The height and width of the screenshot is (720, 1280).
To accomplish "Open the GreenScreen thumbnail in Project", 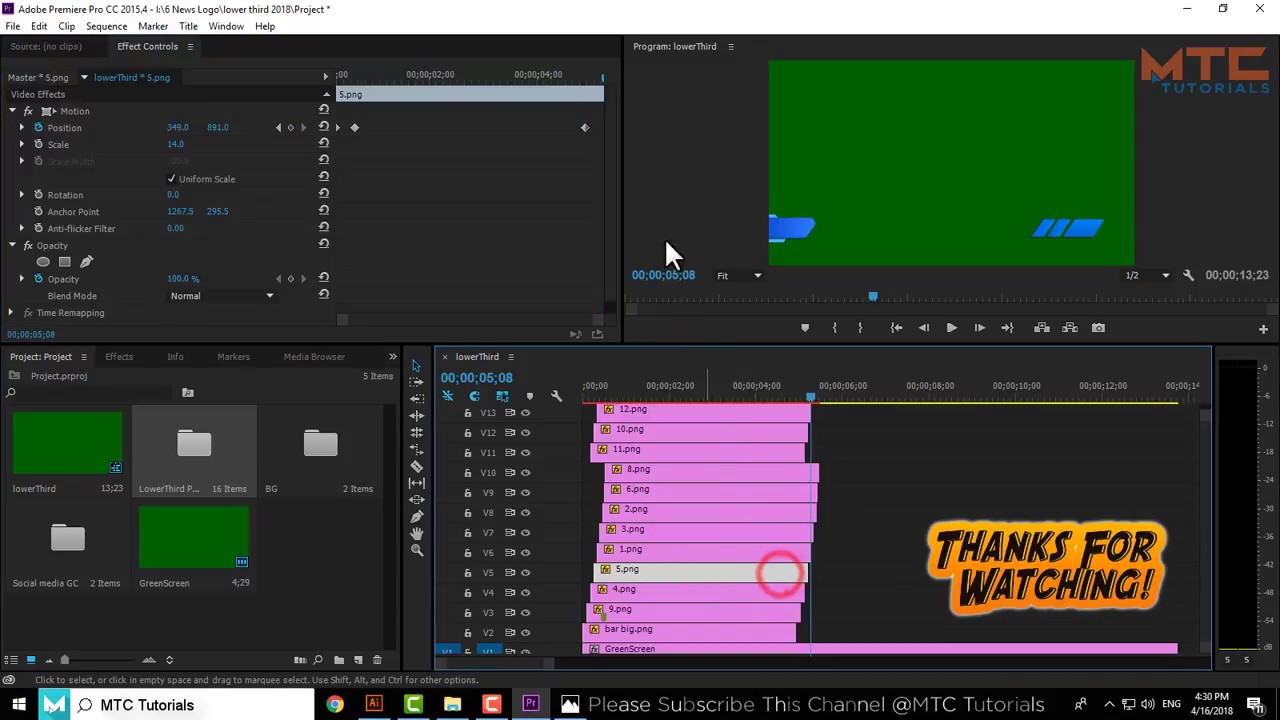I will click(x=194, y=537).
